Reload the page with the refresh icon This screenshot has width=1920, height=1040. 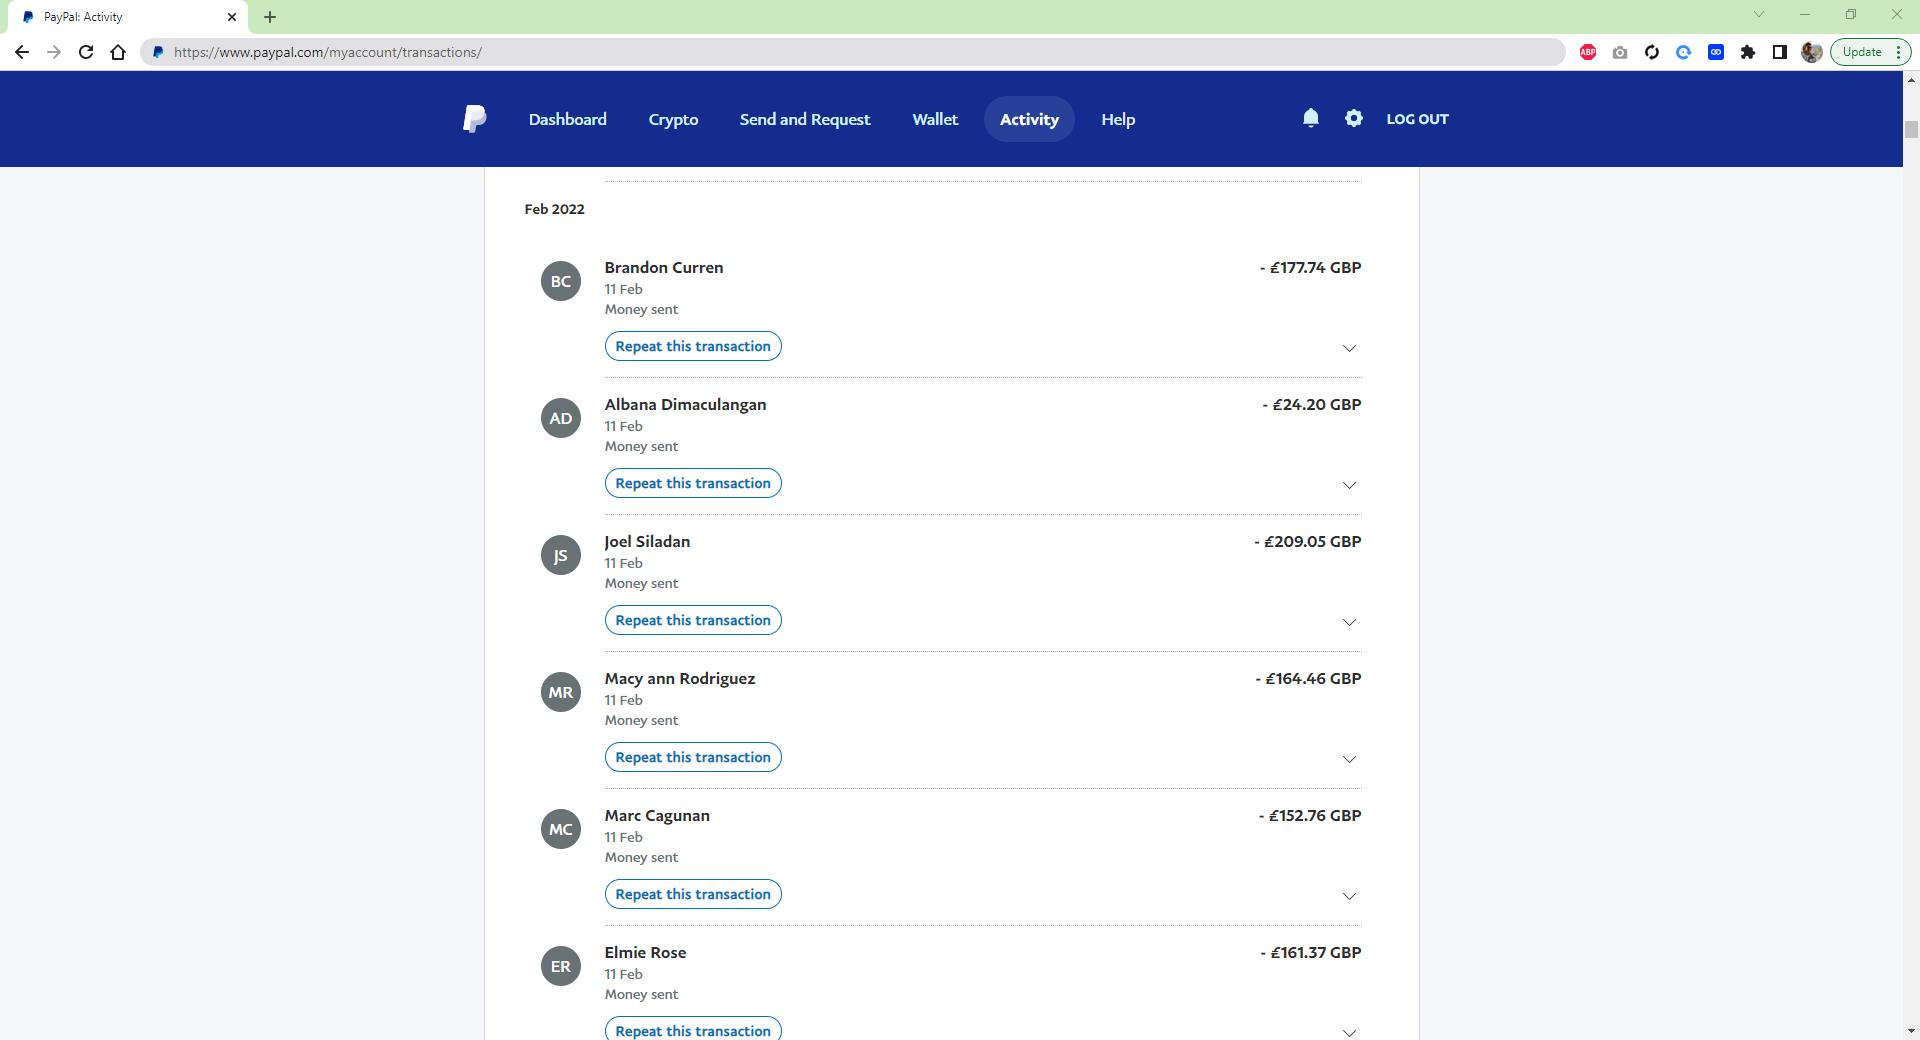coord(86,52)
